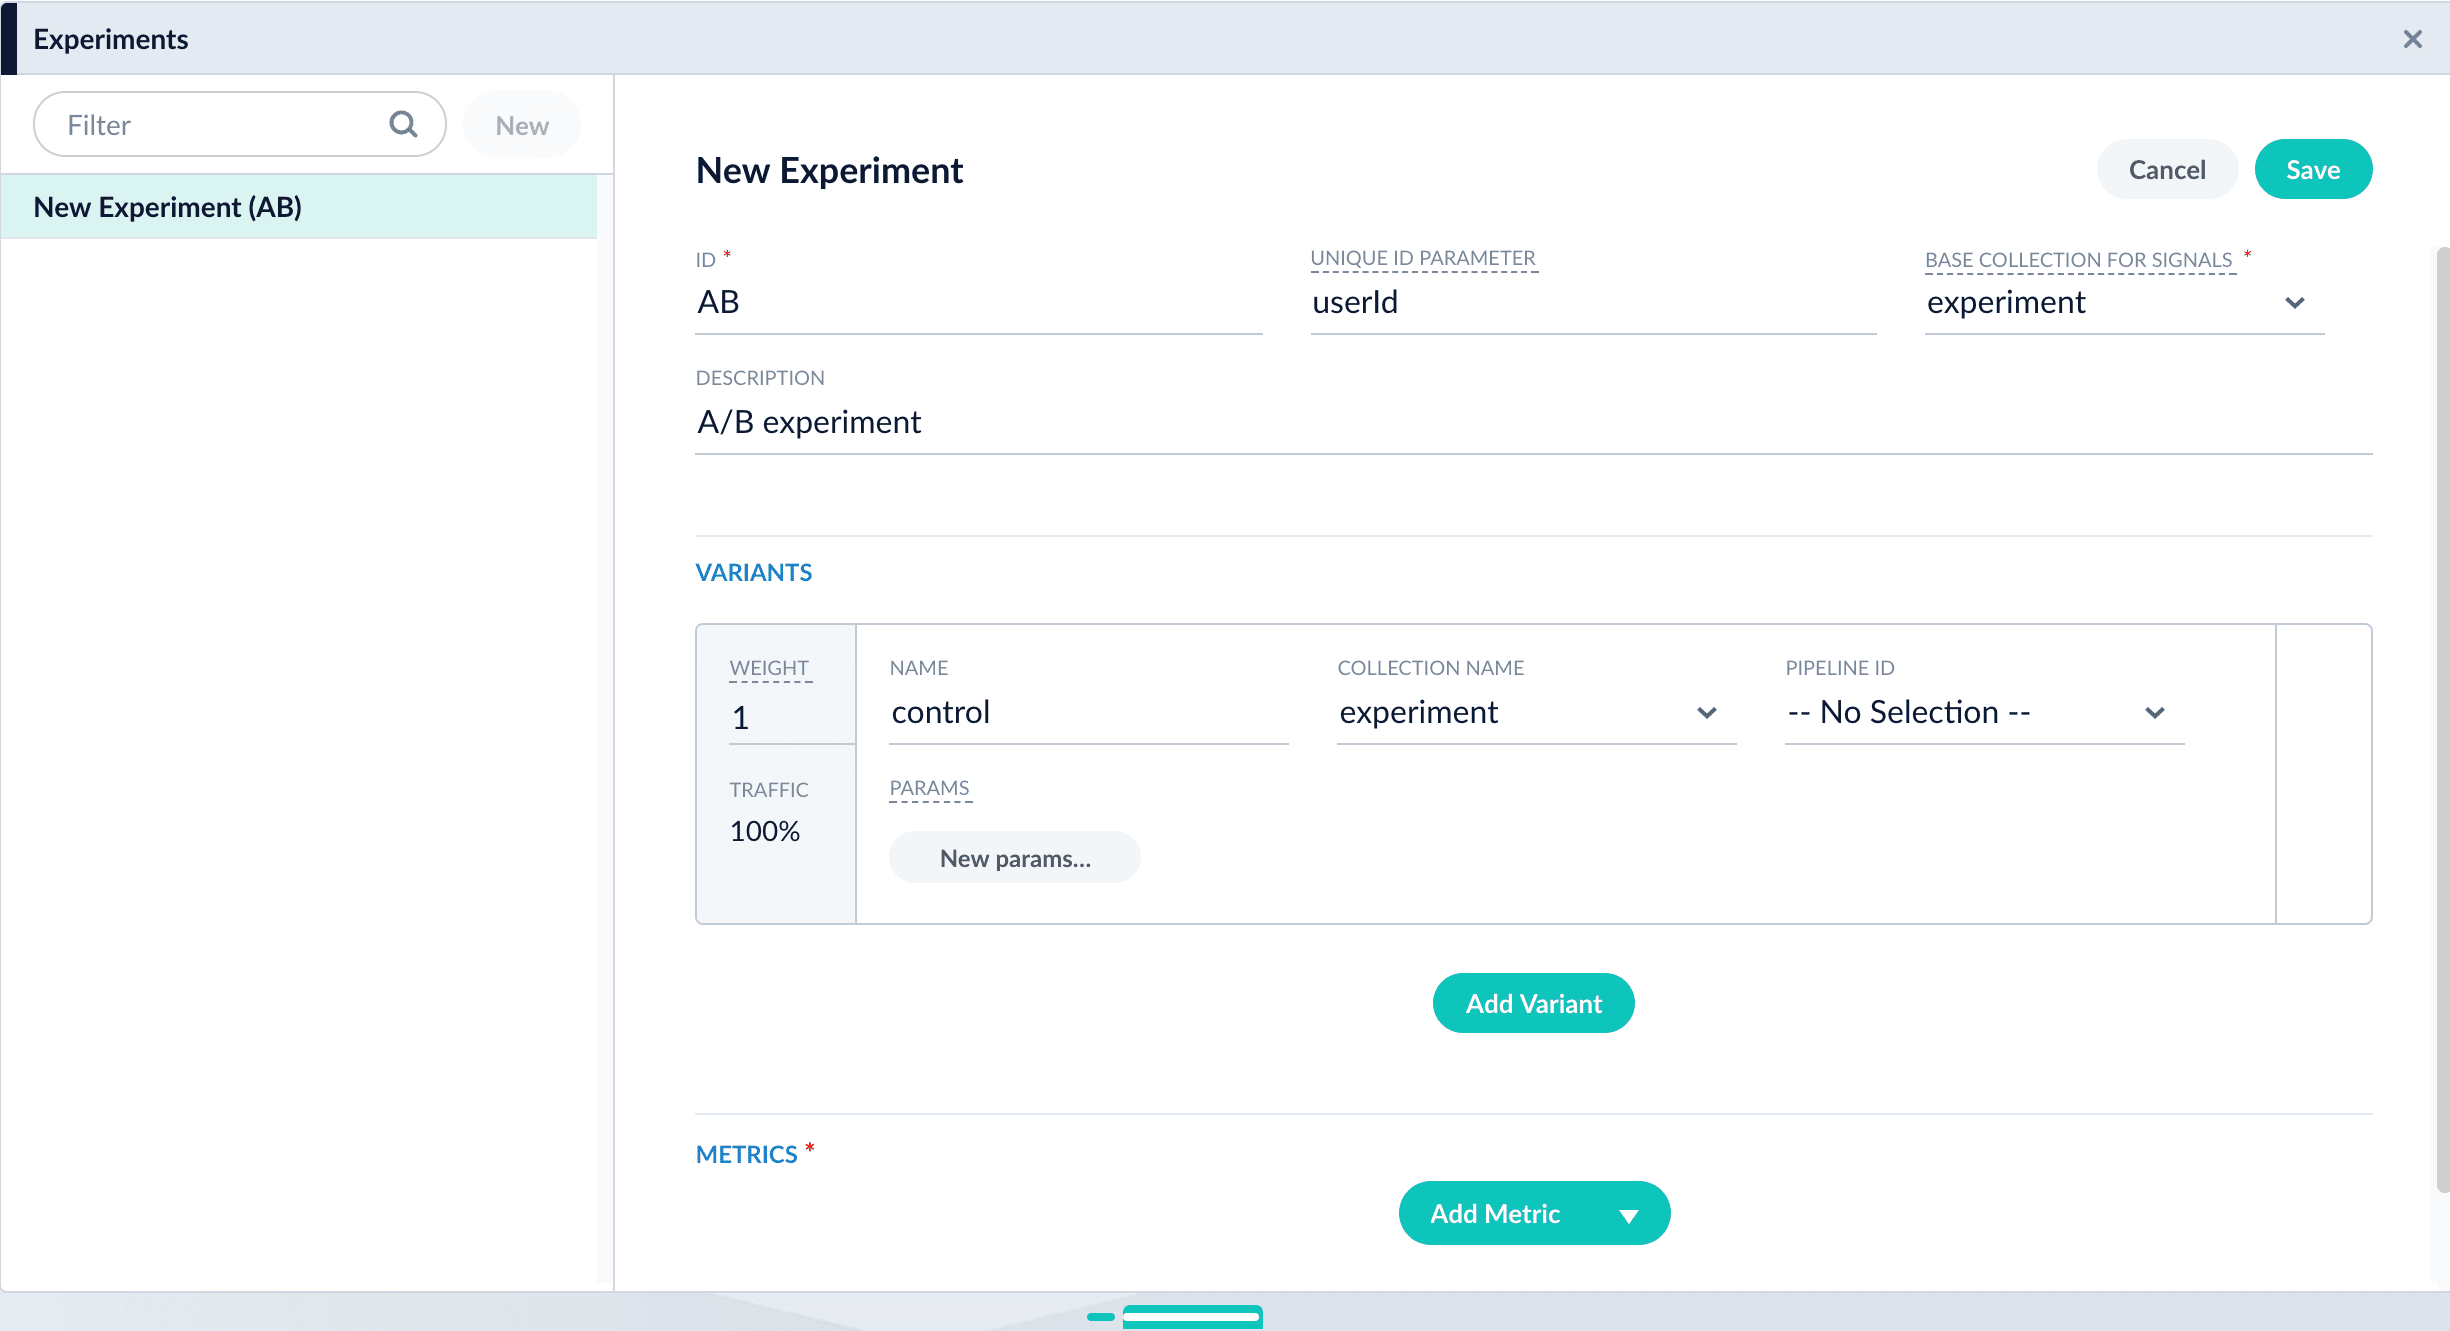Image resolution: width=2450 pixels, height=1331 pixels.
Task: Save the new experiment
Action: [2312, 170]
